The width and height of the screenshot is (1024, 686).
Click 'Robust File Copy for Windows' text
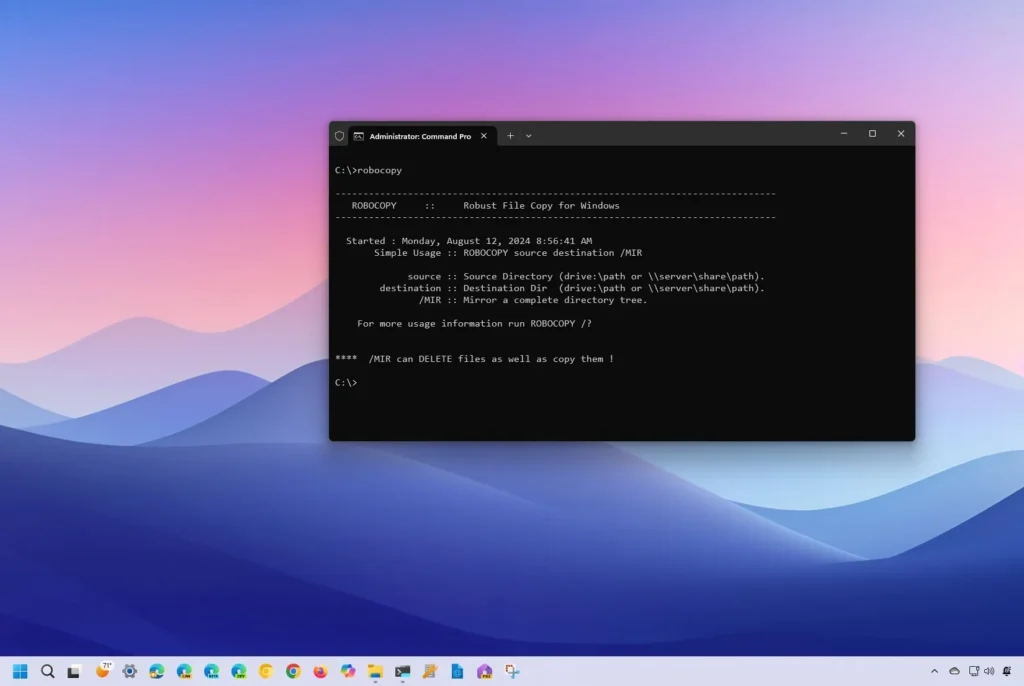point(541,205)
